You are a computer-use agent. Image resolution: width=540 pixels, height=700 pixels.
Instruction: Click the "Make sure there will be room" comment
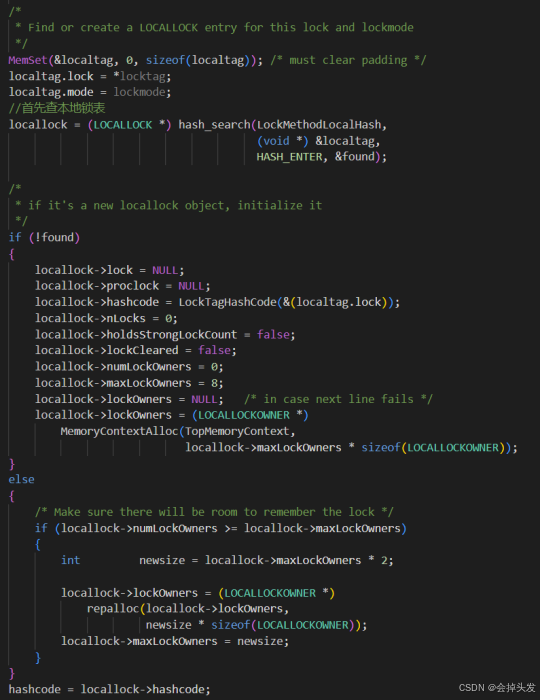tap(214, 512)
